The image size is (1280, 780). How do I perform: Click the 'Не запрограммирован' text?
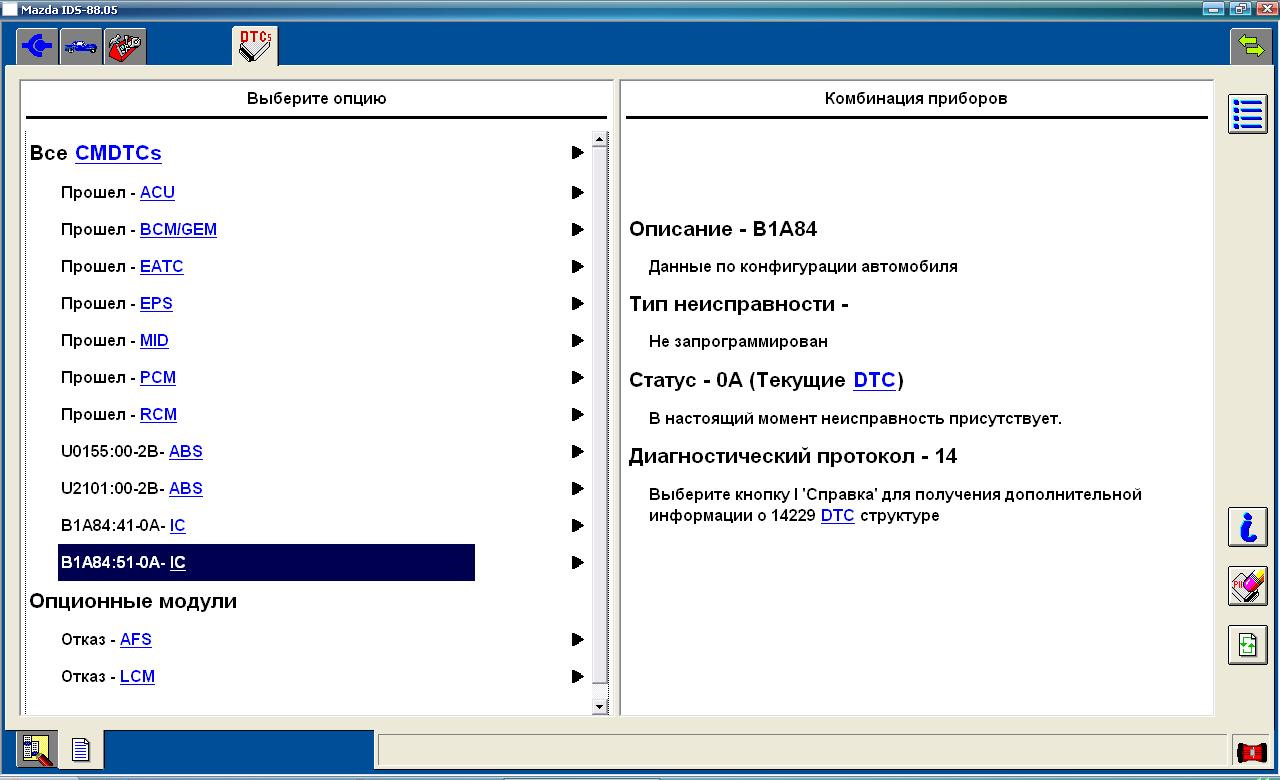point(738,341)
